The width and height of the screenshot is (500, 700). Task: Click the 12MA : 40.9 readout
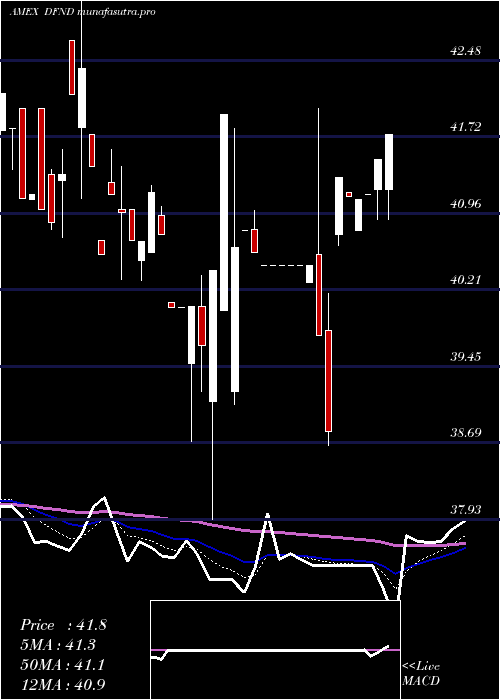click(x=62, y=684)
